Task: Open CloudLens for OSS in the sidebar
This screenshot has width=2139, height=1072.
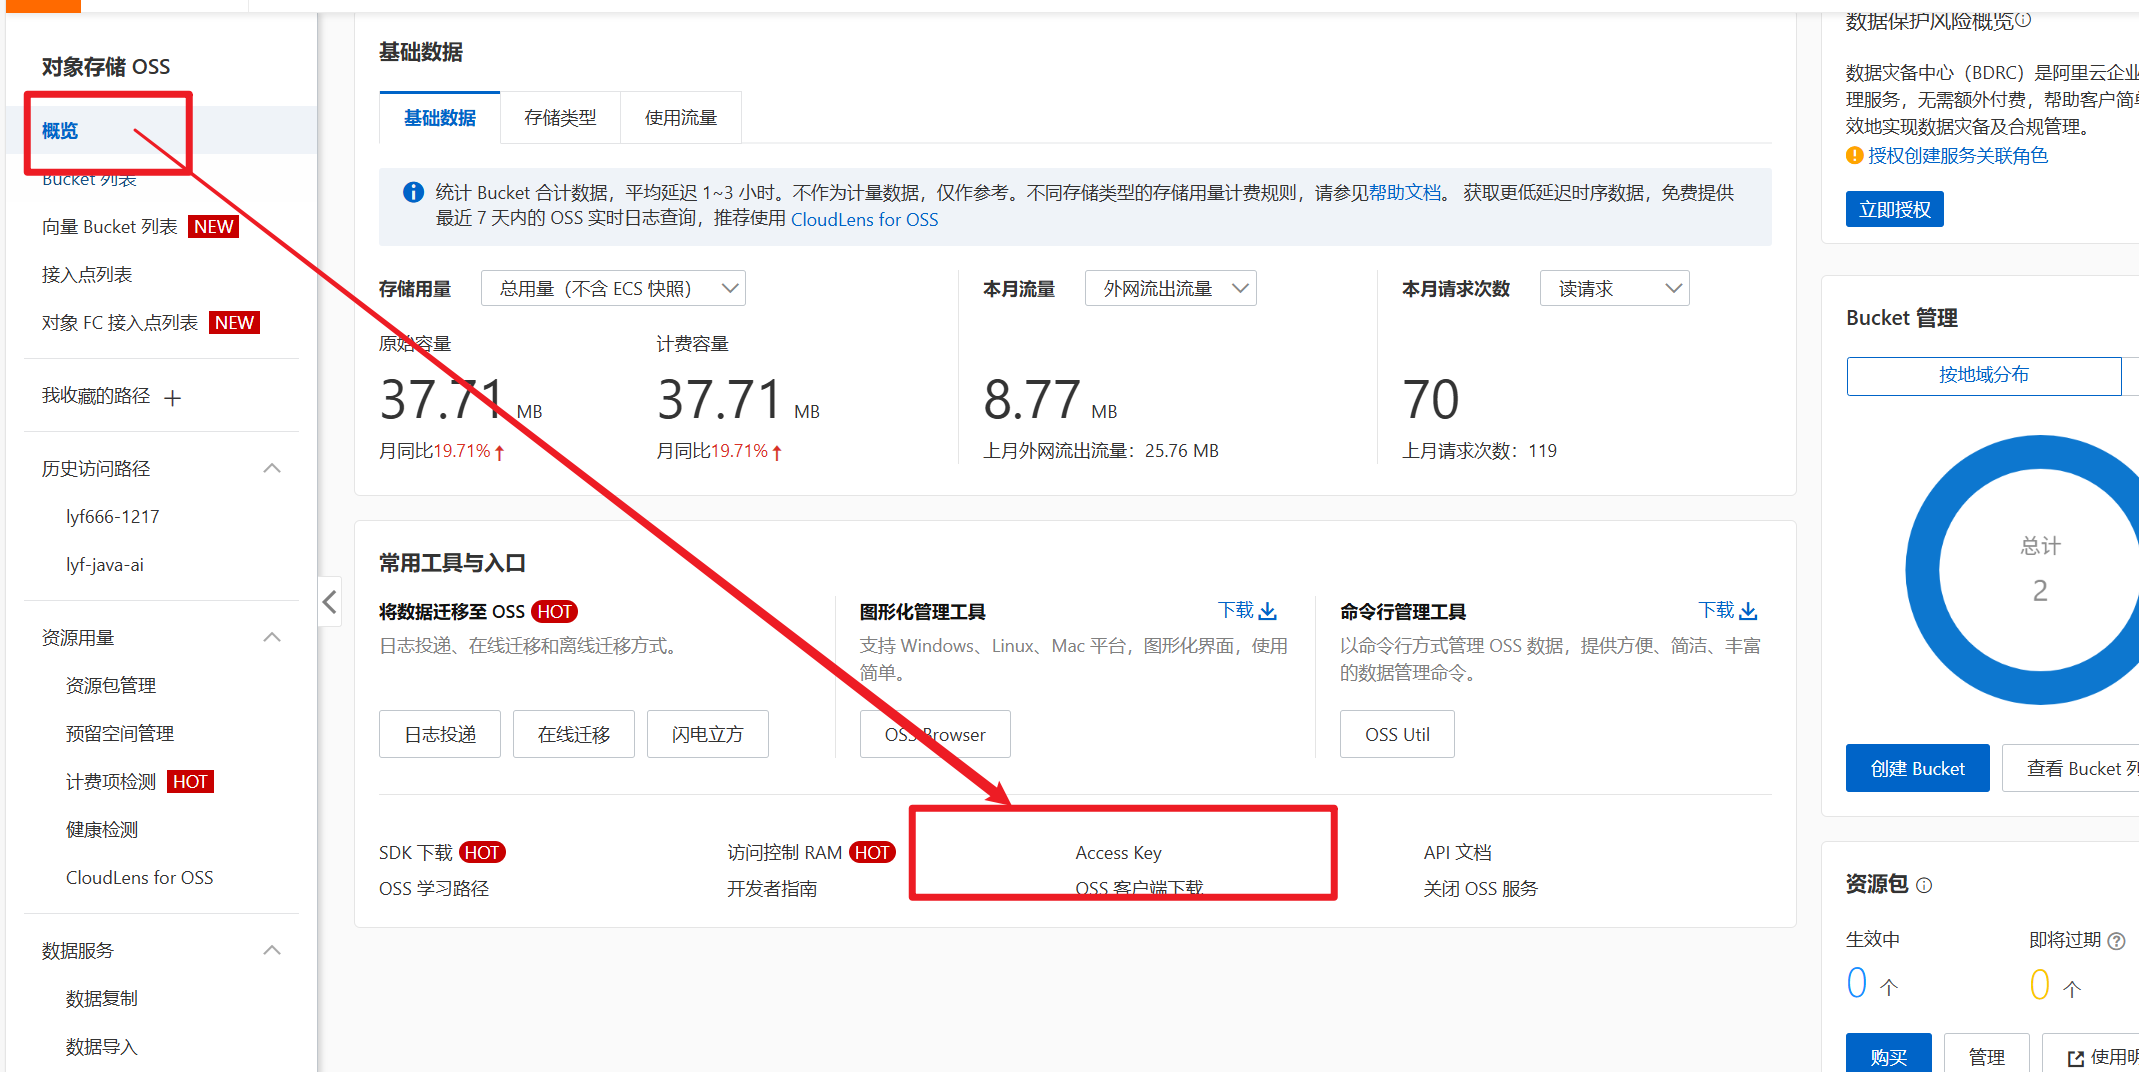Action: pos(140,878)
